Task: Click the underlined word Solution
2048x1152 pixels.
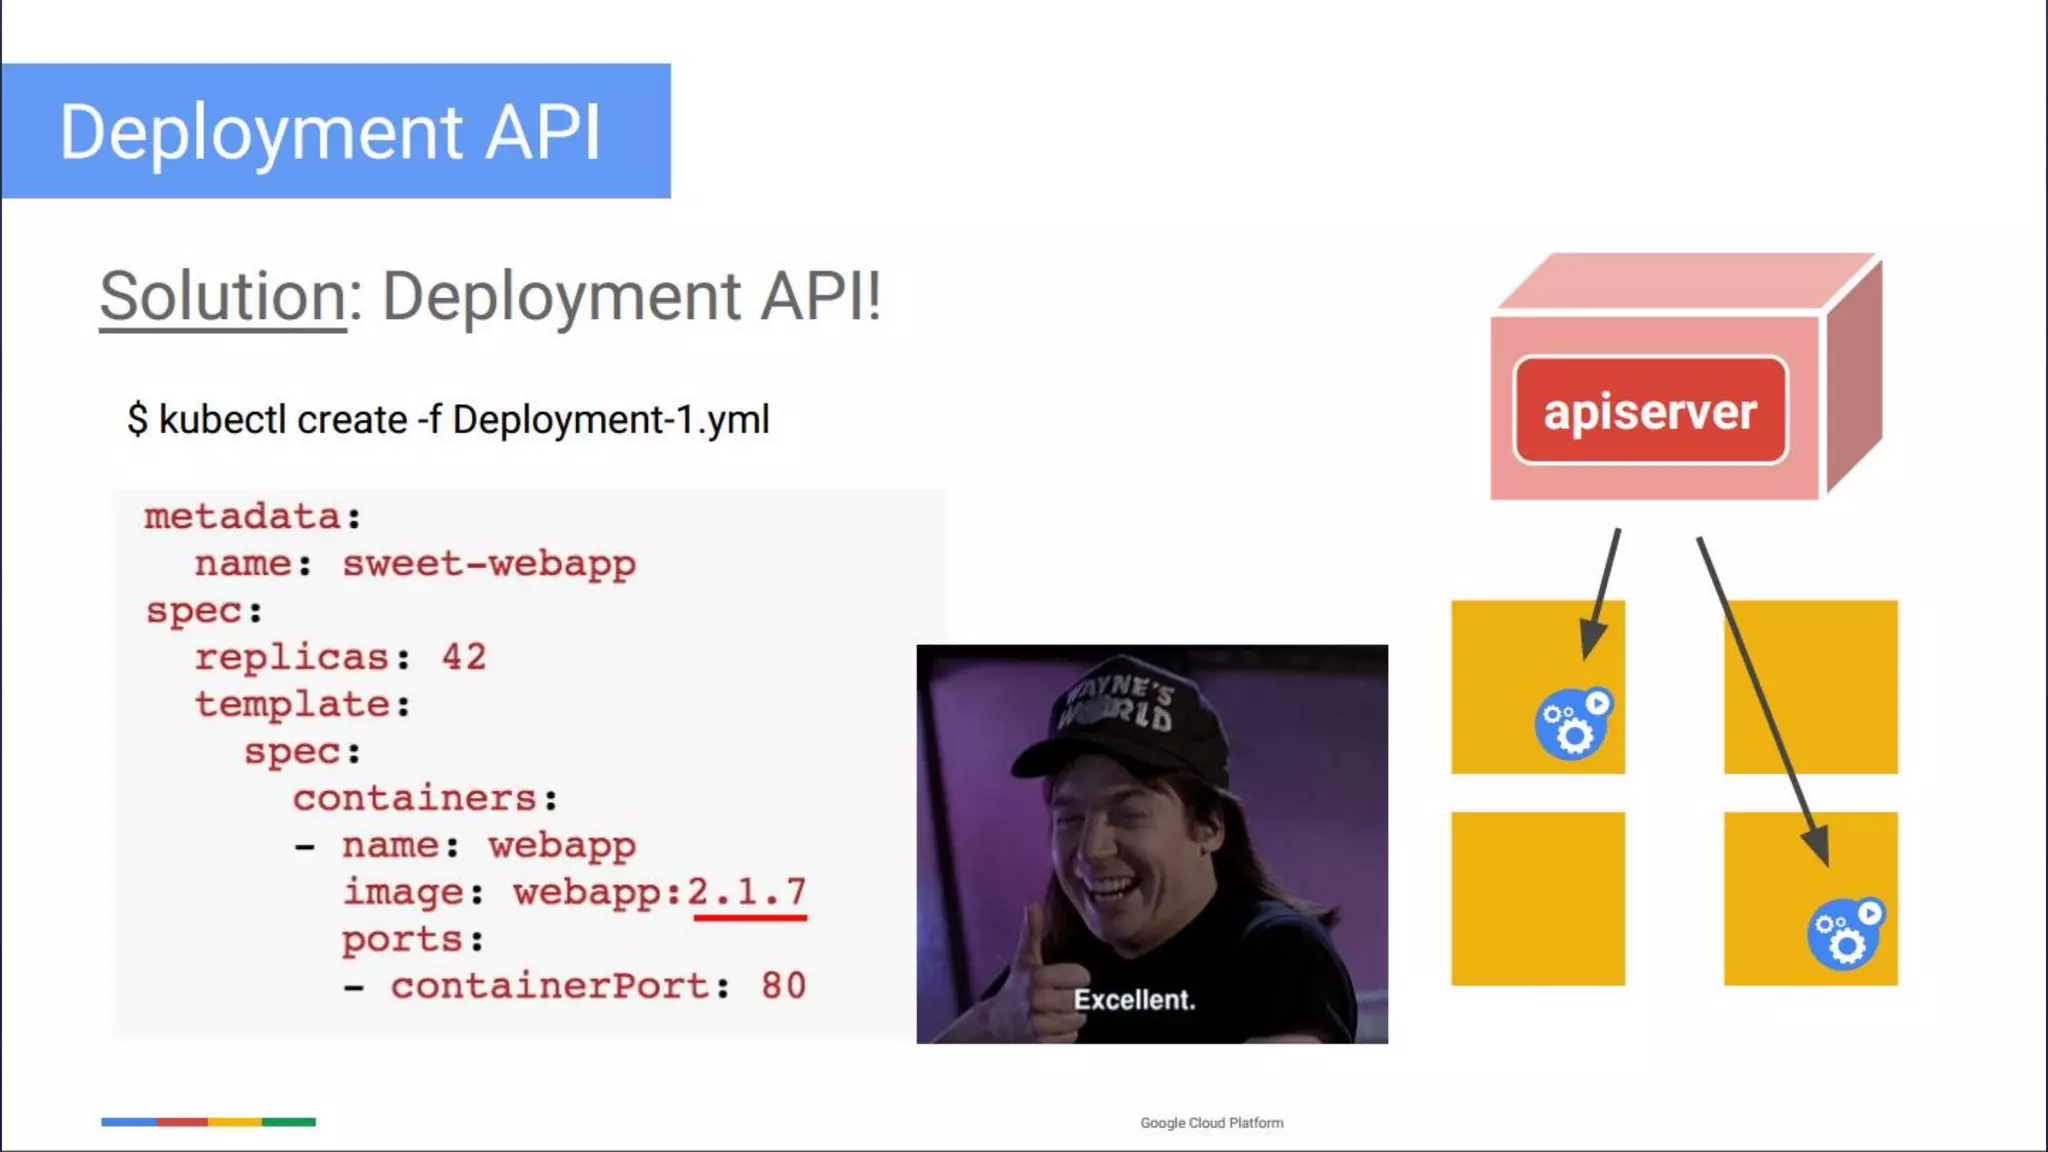Action: (223, 296)
